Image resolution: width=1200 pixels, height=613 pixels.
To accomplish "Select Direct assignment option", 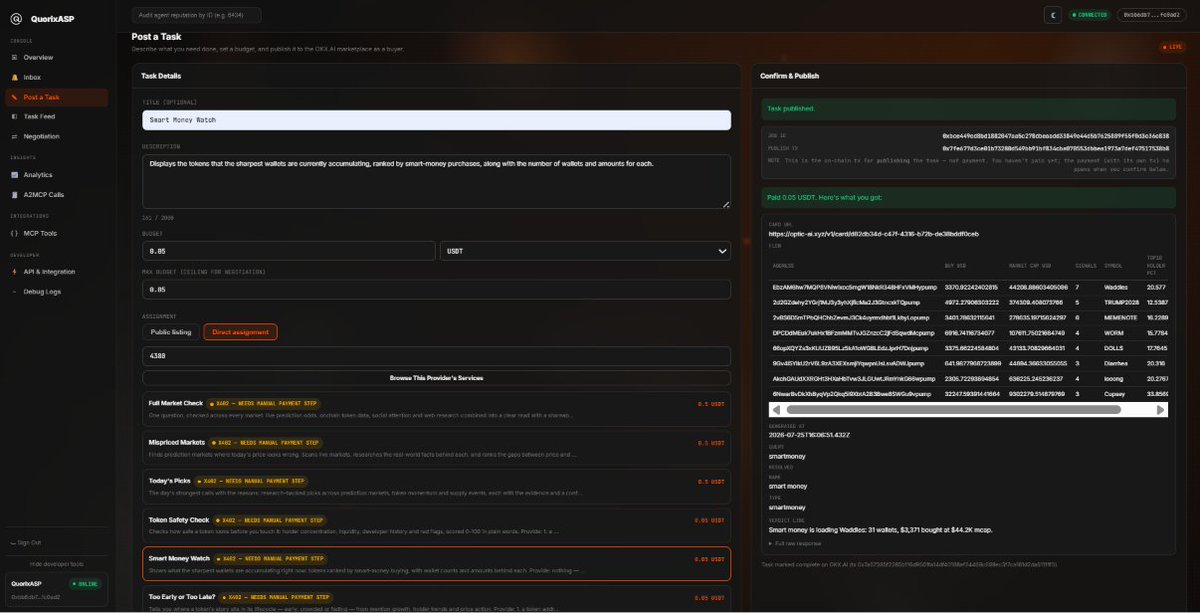I will (x=240, y=332).
